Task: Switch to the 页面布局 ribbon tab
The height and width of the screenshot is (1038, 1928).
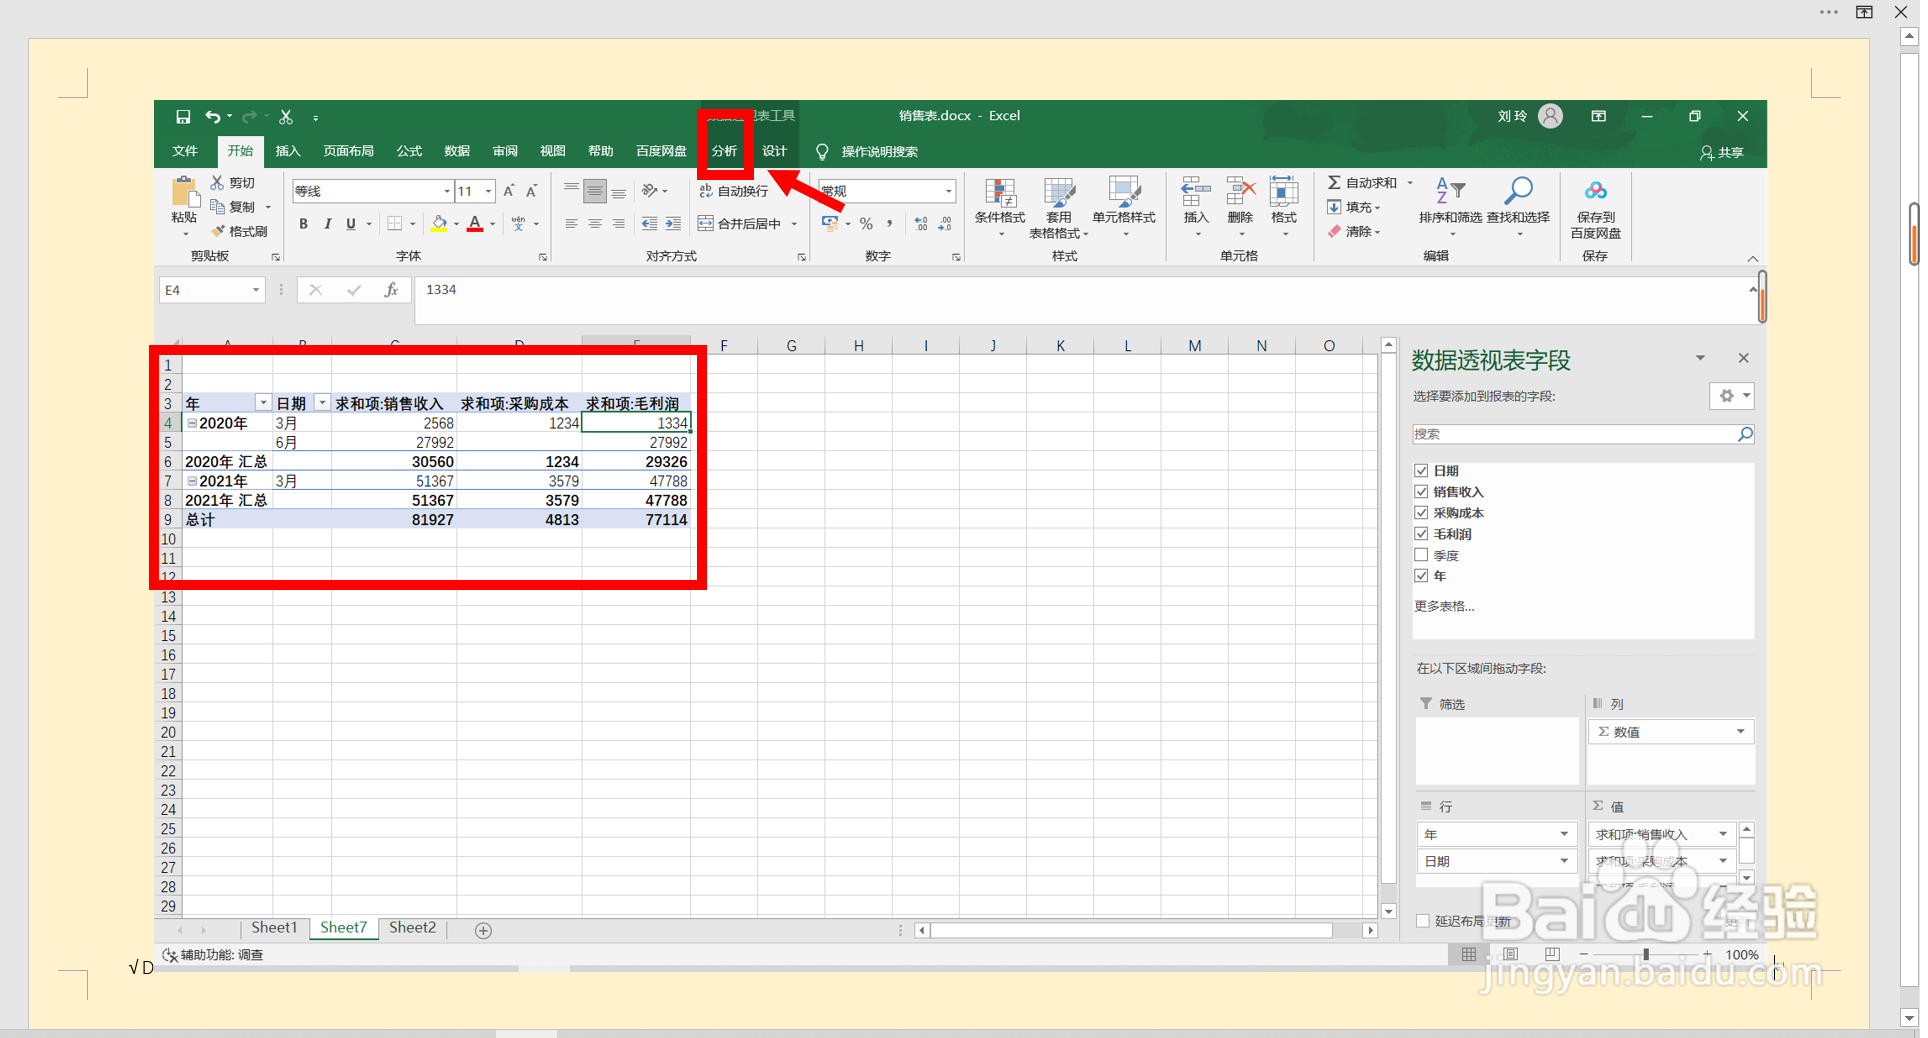Action: (349, 151)
